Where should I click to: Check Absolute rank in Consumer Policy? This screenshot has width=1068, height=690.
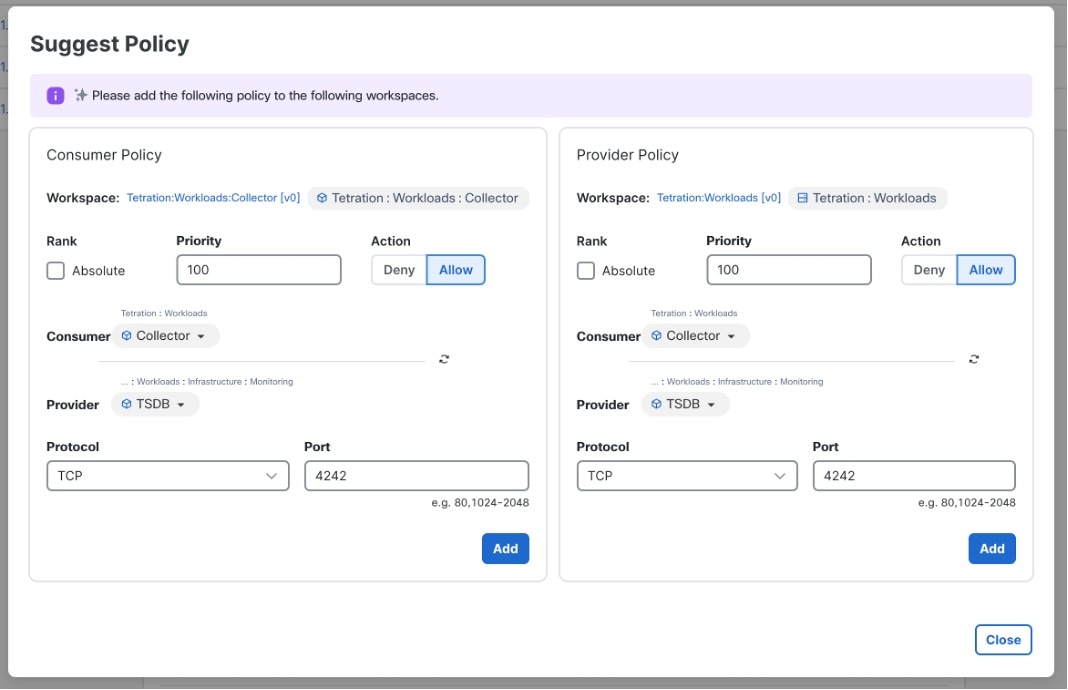point(56,270)
